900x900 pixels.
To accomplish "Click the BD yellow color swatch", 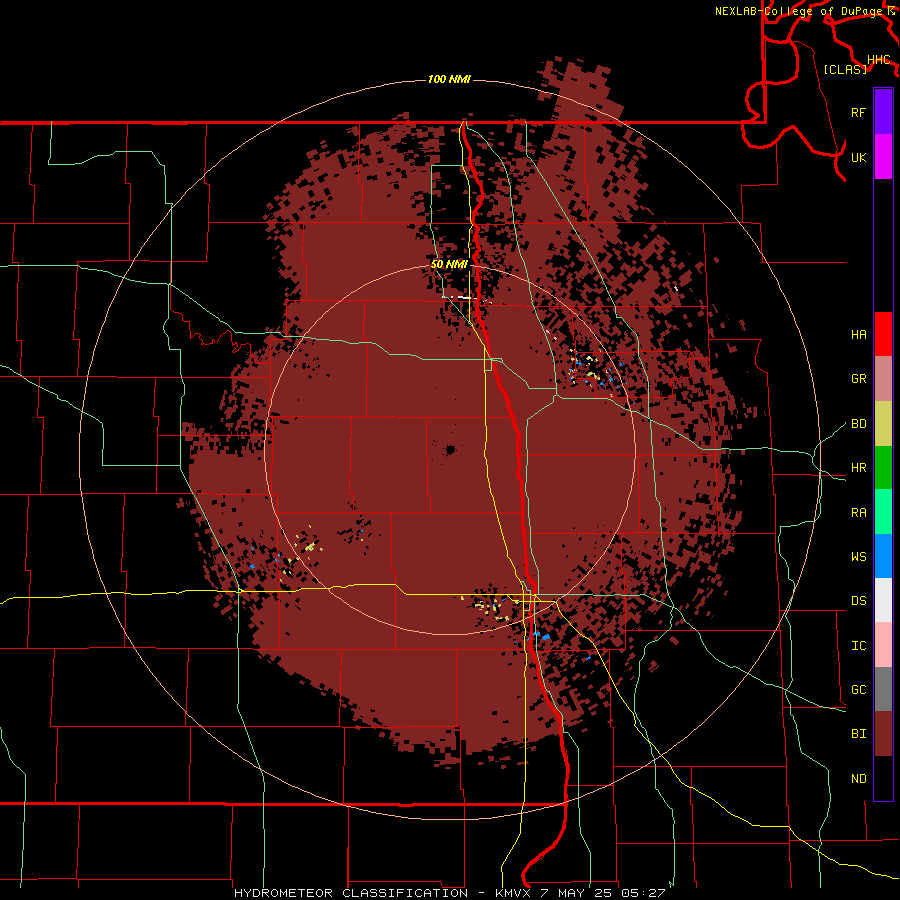I will (883, 424).
